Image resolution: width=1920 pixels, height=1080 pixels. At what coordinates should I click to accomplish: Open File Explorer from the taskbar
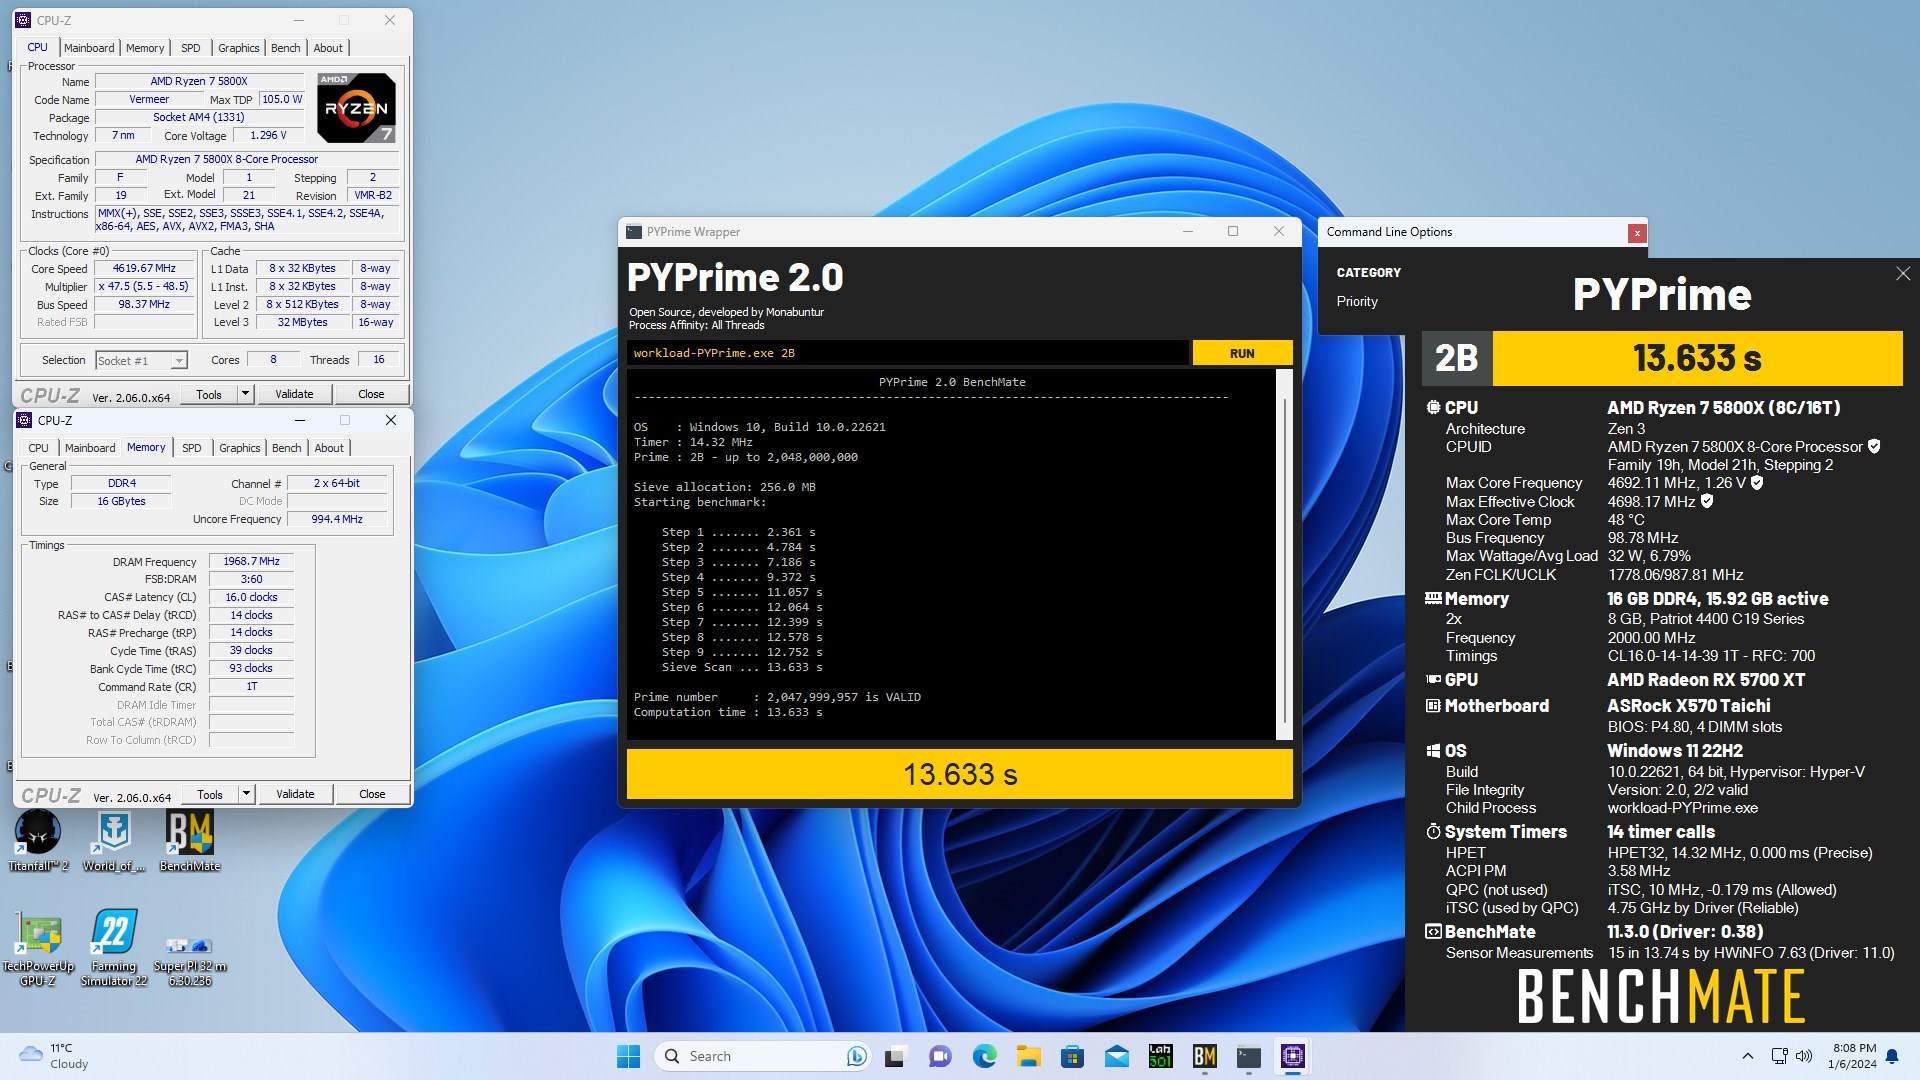pyautogui.click(x=1028, y=1056)
